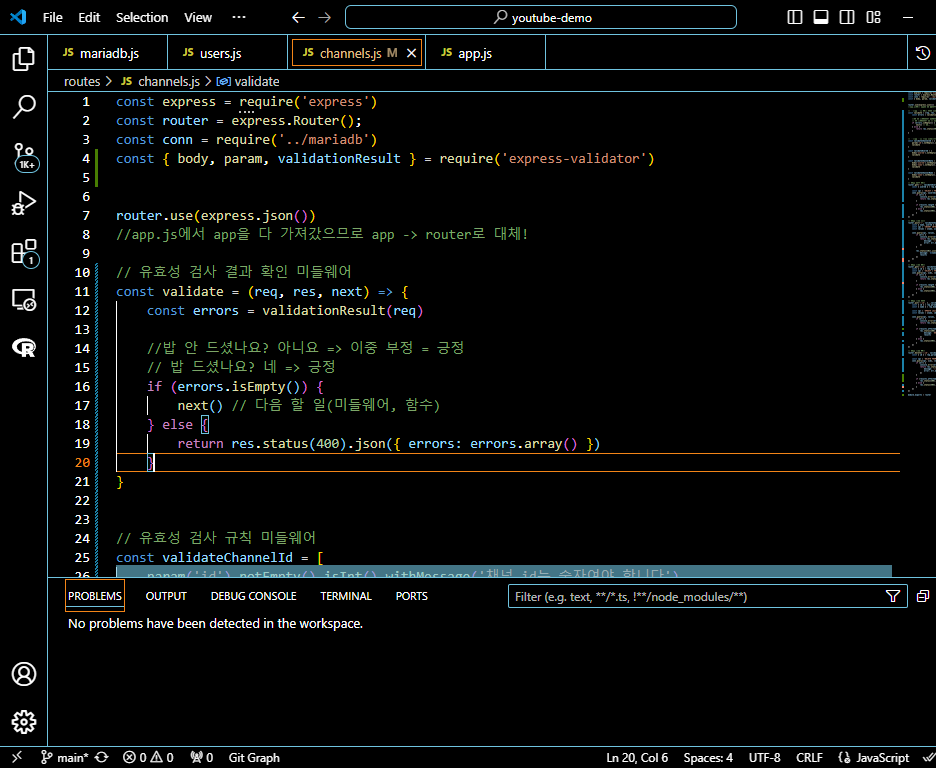Screen dimensions: 936x768
Task: Minimize the VS Code window
Action: click(908, 17)
